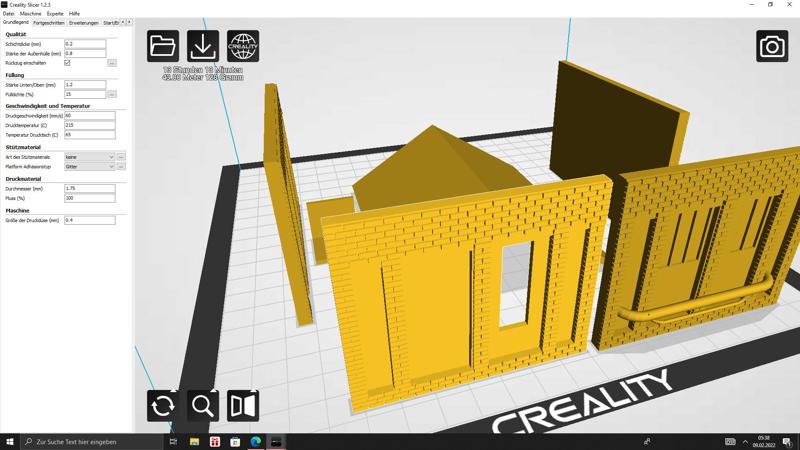800x450 pixels.
Task: Open the red gift app in taskbar
Action: 215,442
